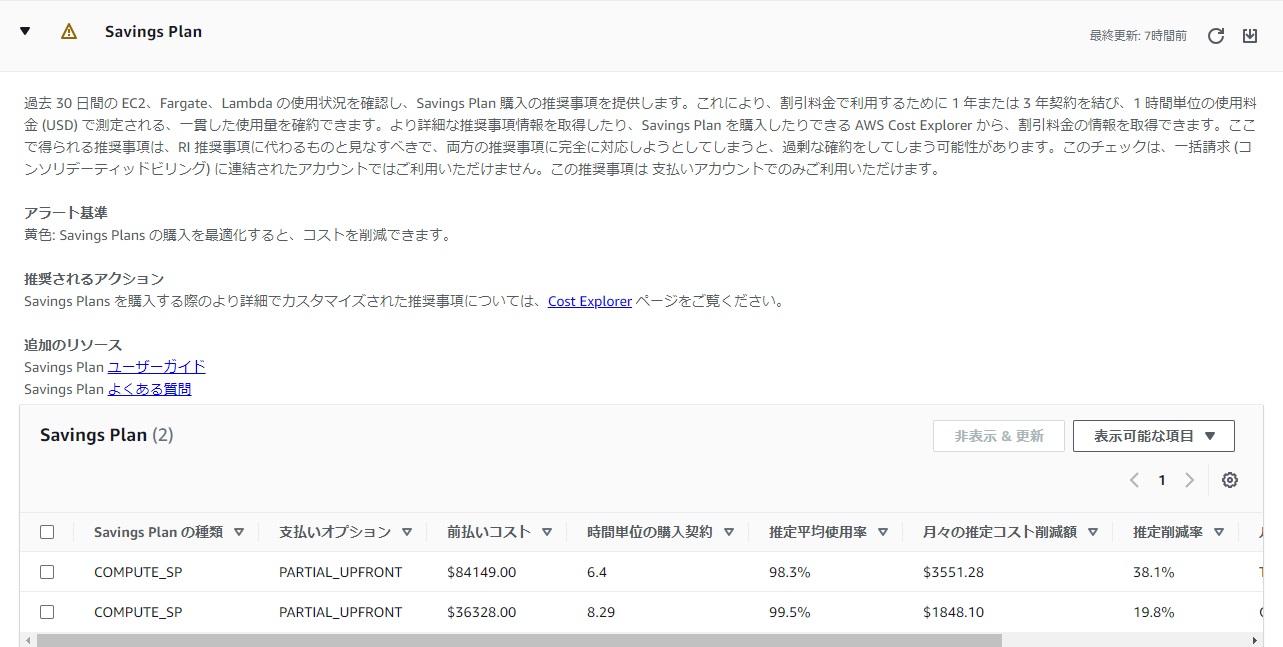Click the 99.5% utilization cell
Viewport: 1283px width, 647px height.
(x=789, y=612)
